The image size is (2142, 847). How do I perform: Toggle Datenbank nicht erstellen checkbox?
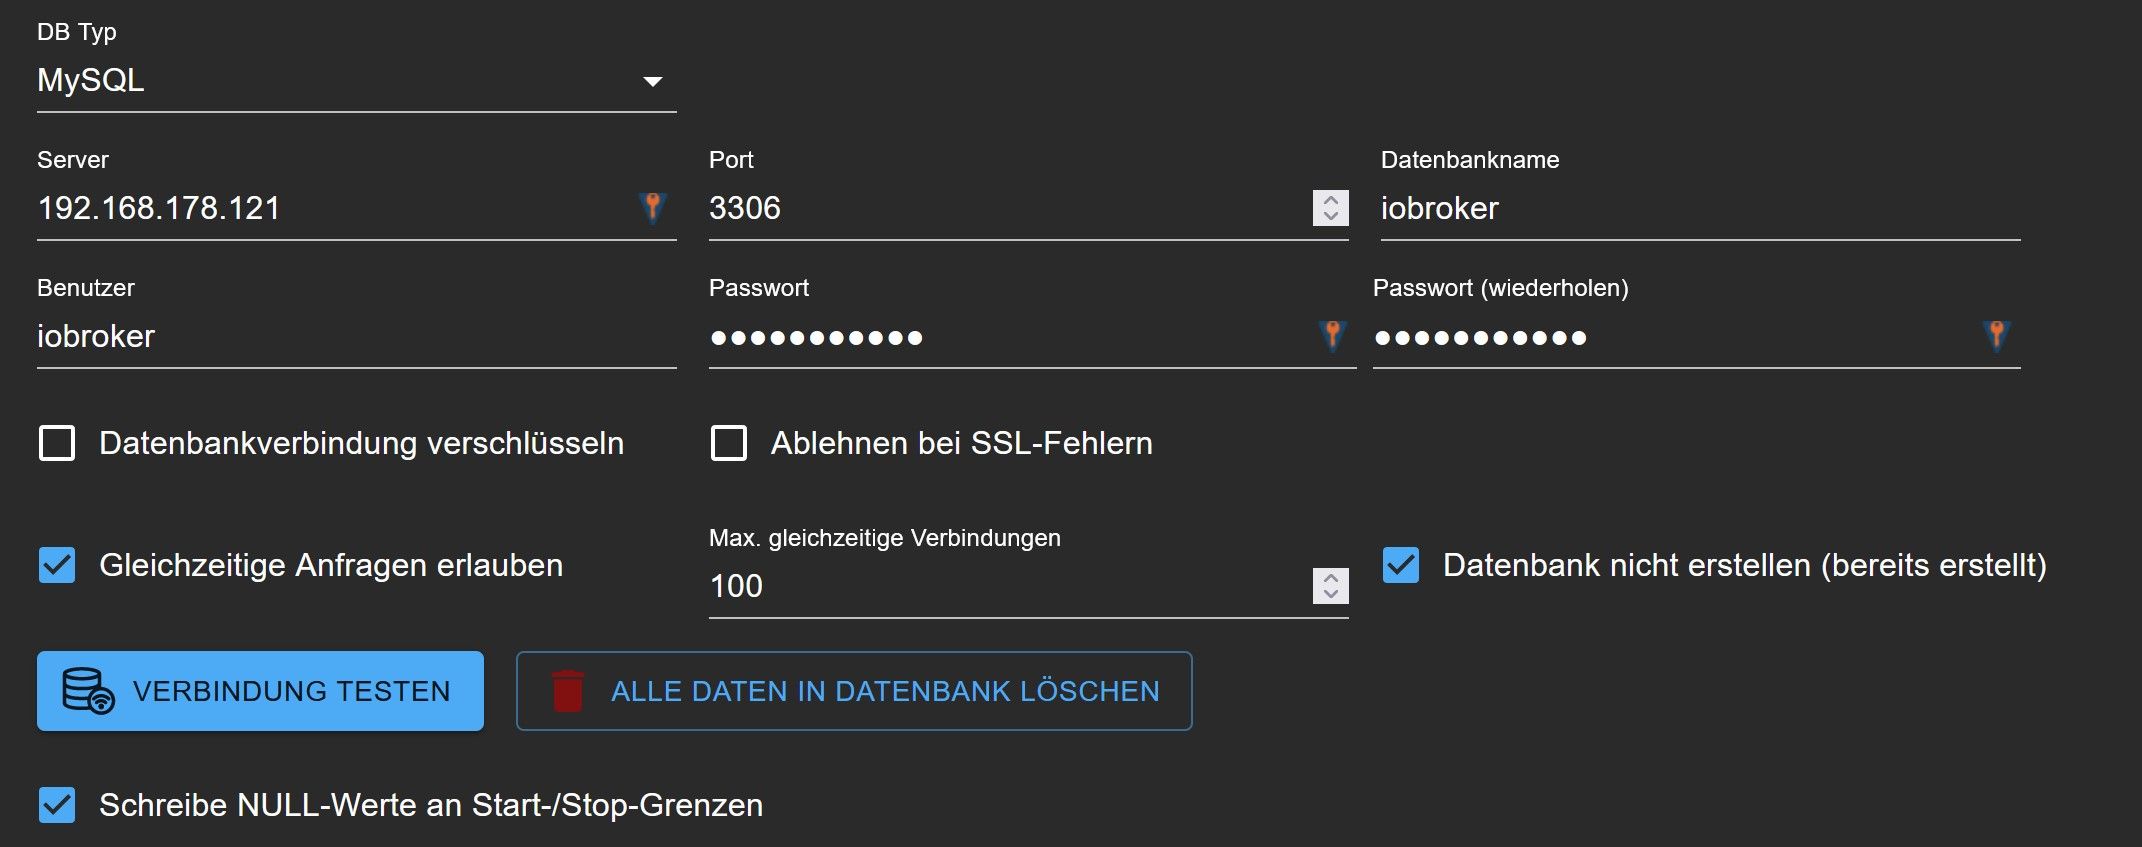(x=1401, y=565)
